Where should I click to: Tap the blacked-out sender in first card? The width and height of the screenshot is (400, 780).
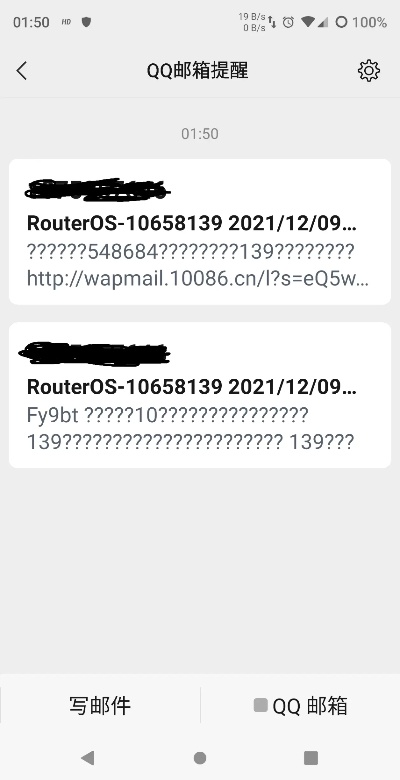click(x=98, y=190)
